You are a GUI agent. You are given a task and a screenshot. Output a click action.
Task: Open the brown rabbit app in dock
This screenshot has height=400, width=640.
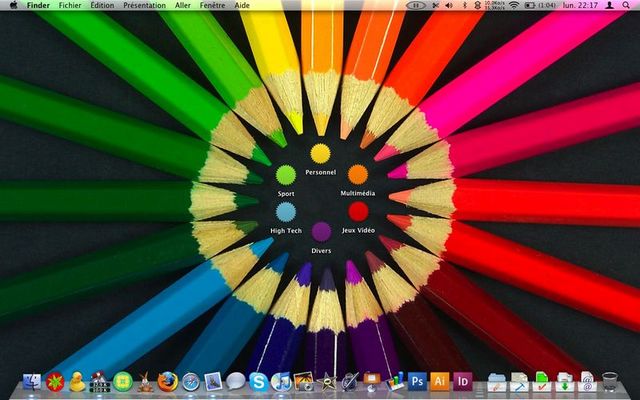pos(145,382)
